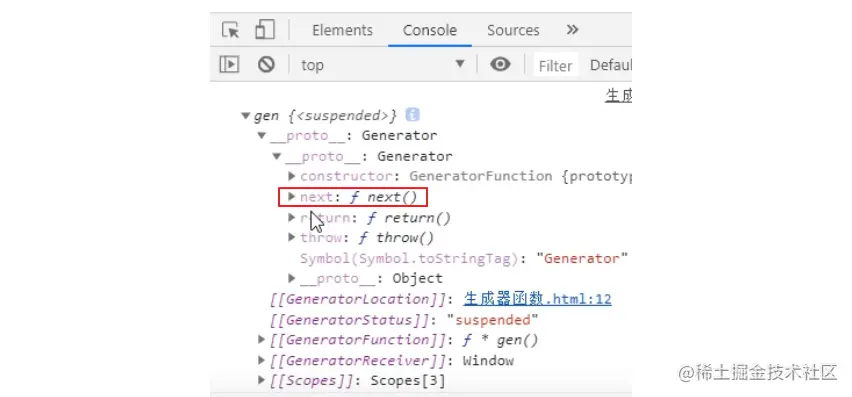Viewport: 852px width, 397px height.
Task: Create live expression with eye icon
Action: click(x=500, y=65)
